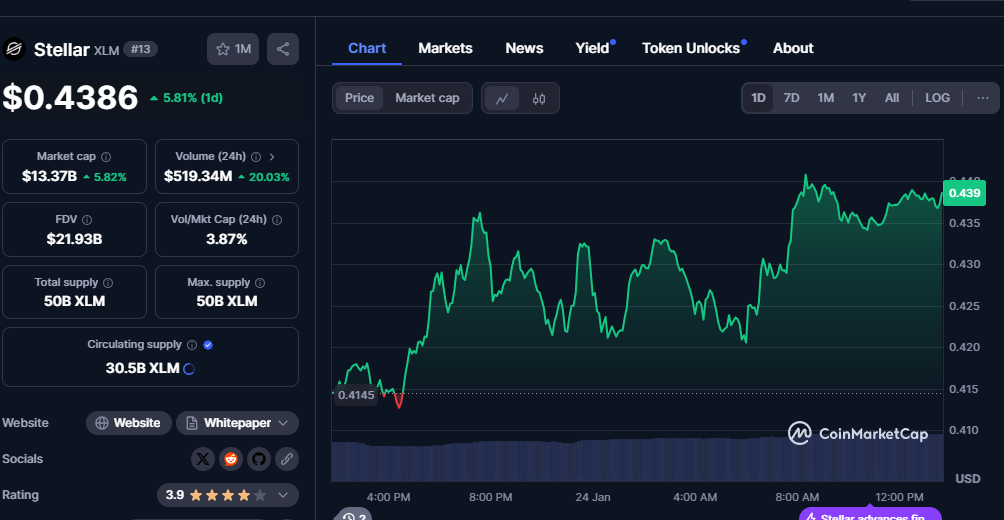
Task: Click the volume bars under chart
Action: tap(637, 460)
